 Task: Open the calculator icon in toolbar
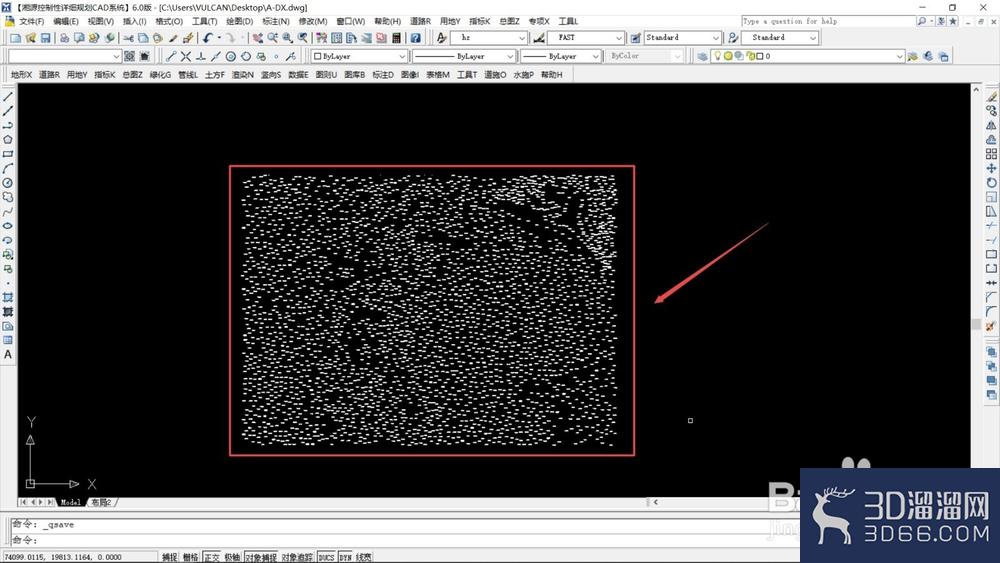point(397,38)
